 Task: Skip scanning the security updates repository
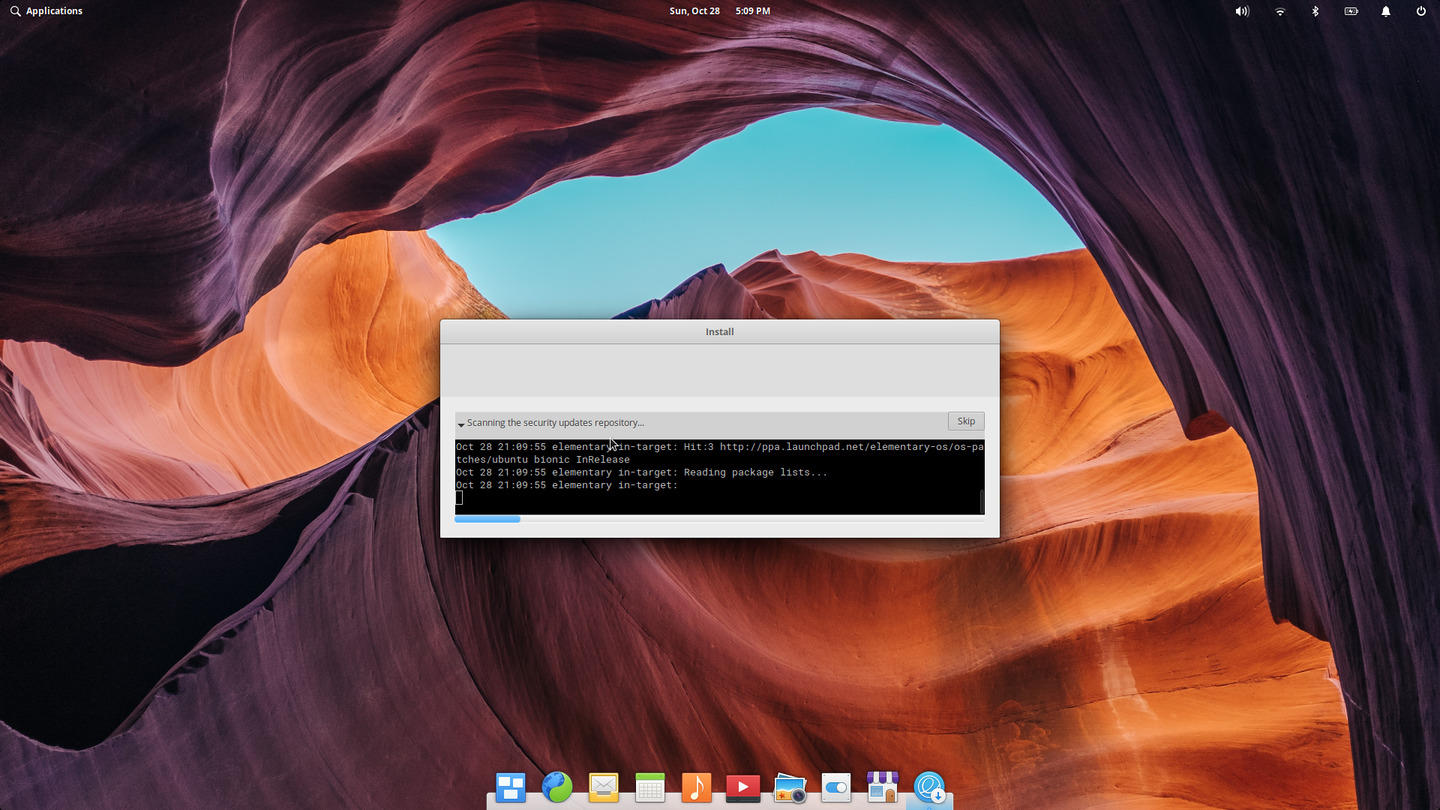pos(966,421)
